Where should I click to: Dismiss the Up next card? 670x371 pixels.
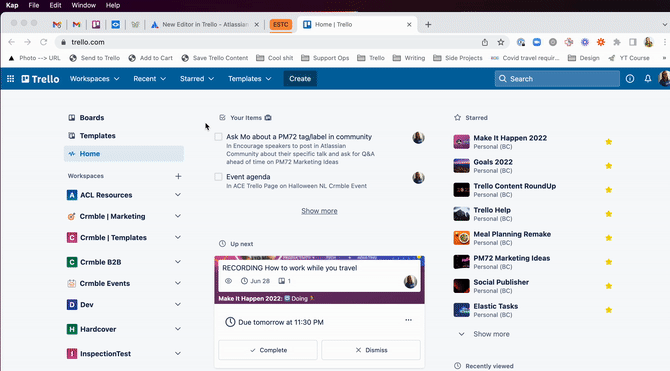371,350
